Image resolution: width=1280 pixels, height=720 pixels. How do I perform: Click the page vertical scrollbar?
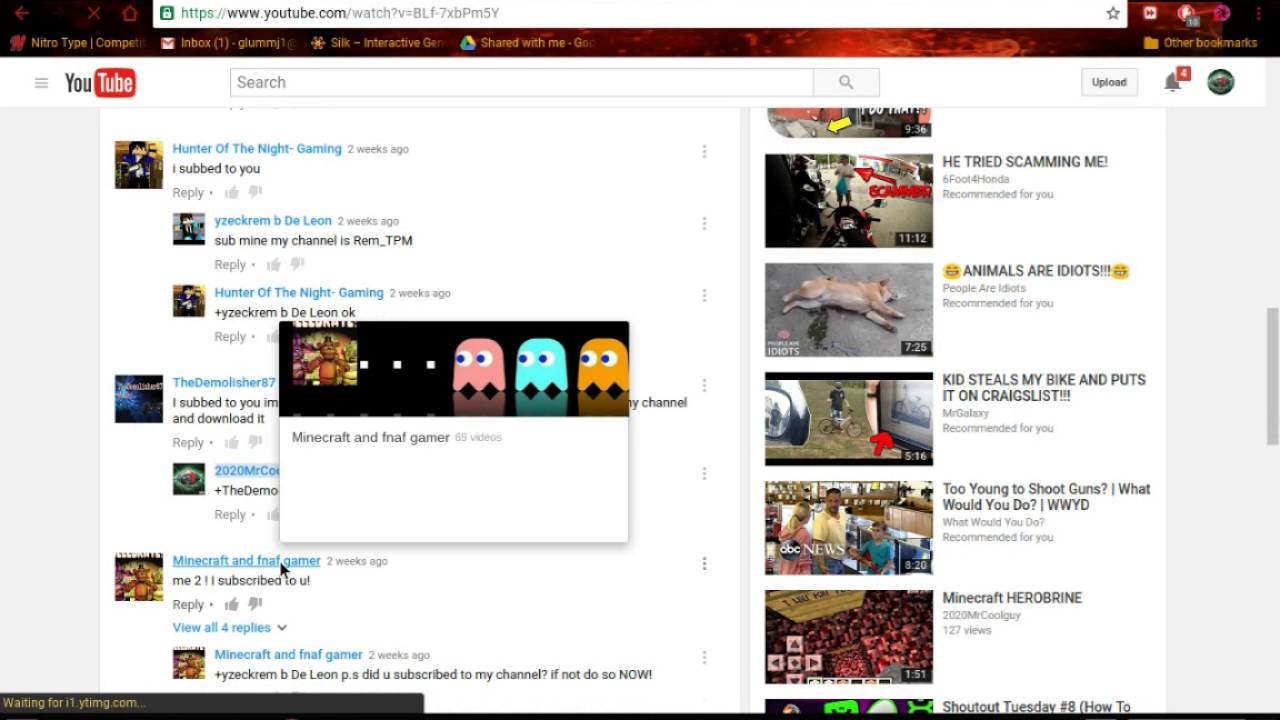click(1272, 375)
